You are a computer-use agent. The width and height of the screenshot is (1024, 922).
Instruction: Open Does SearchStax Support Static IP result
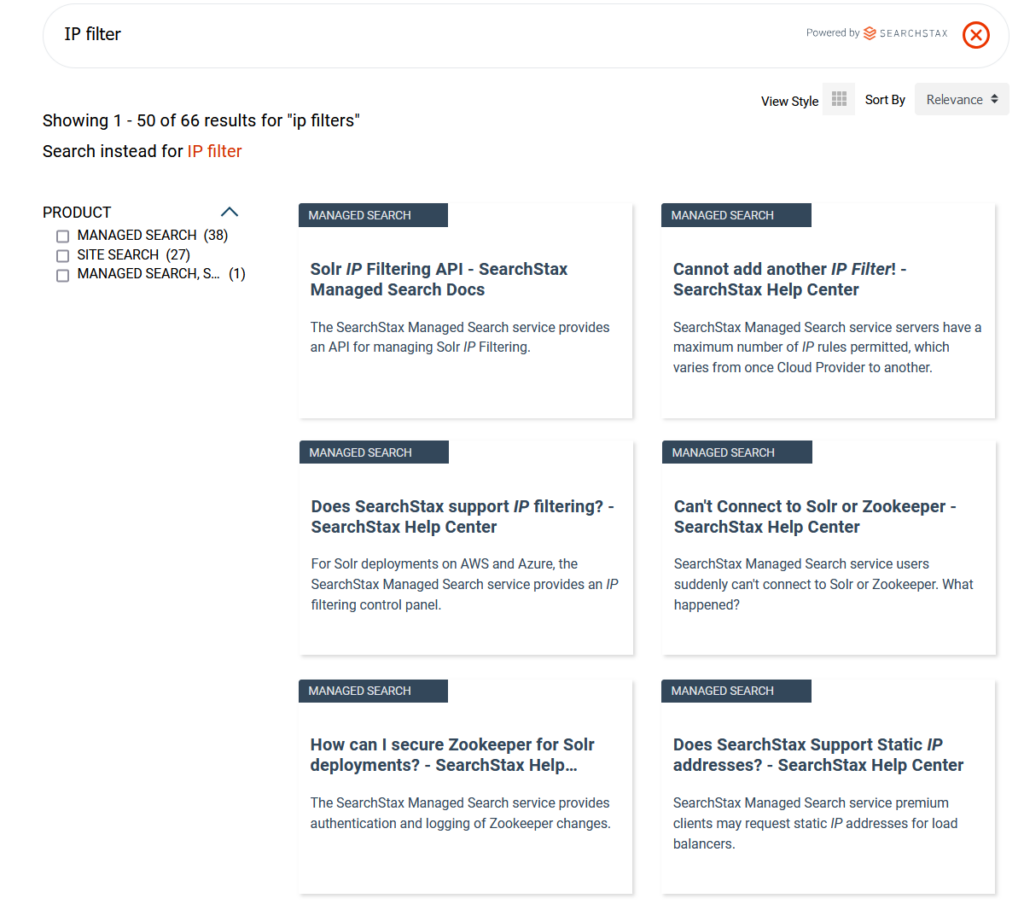(818, 755)
